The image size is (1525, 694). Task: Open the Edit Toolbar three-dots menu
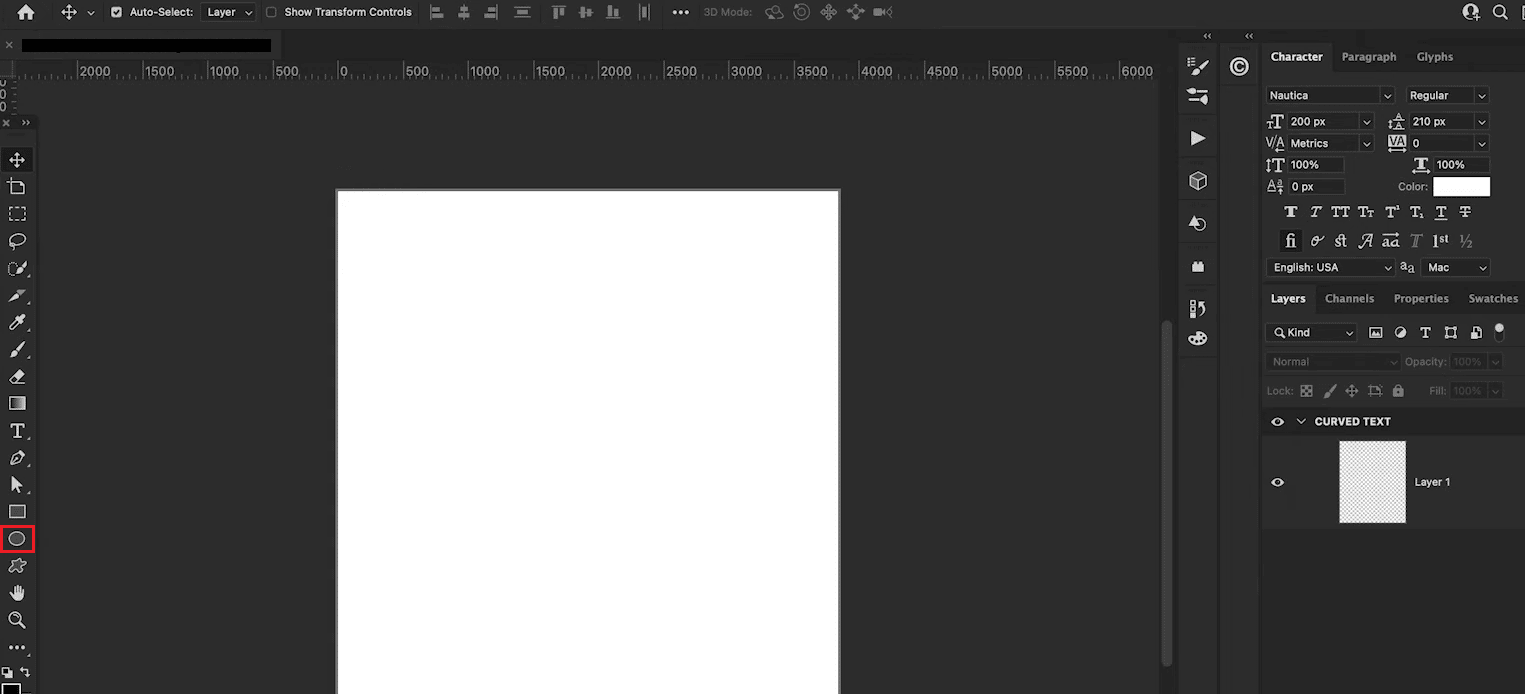[x=17, y=648]
